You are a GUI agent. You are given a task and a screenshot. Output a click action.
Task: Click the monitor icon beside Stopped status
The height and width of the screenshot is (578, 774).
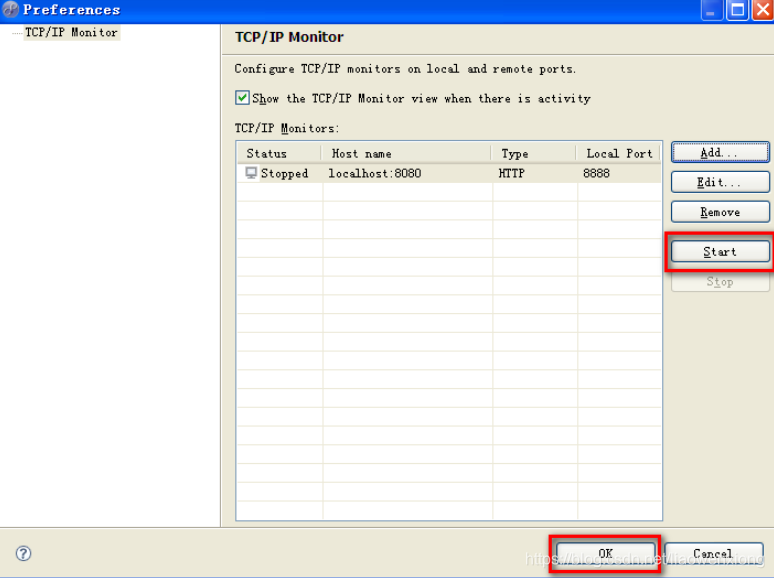[x=251, y=173]
